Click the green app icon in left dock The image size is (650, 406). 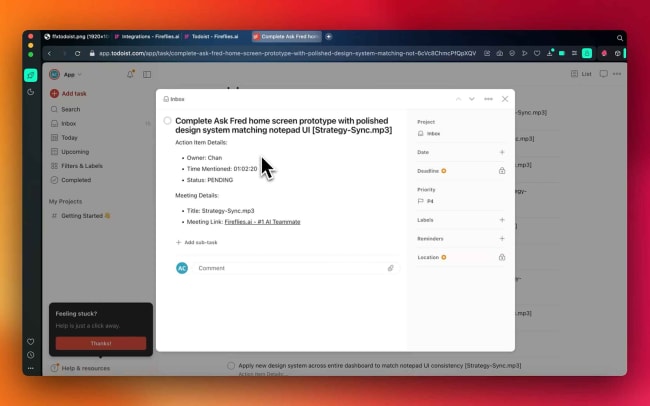(31, 75)
